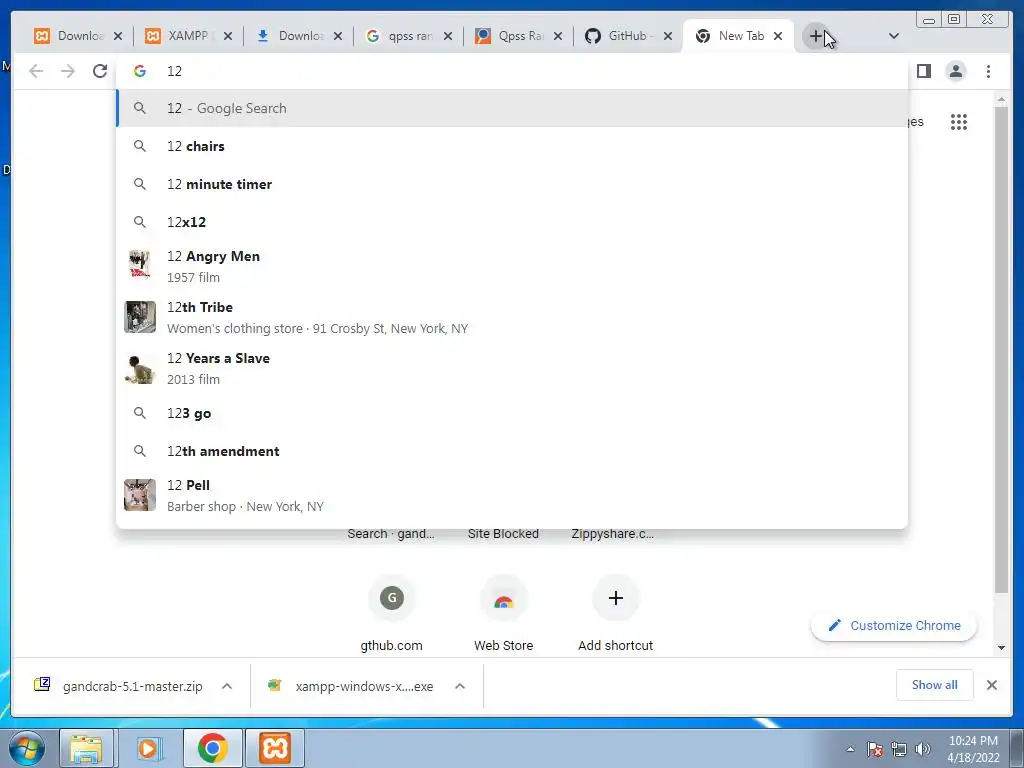Open Windows Explorer from the taskbar
1024x768 pixels.
pos(86,748)
